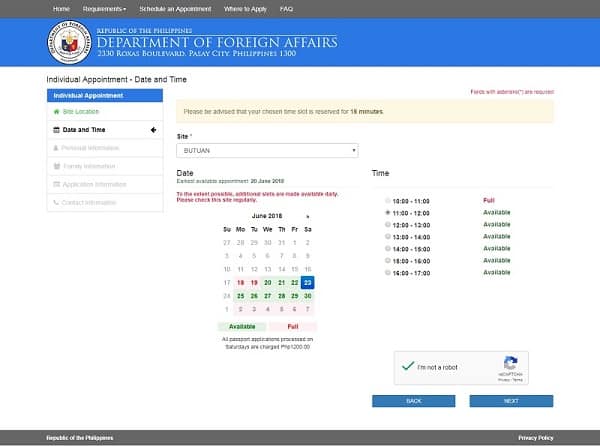
Task: Pick June 21 on the calendar
Action: (x=281, y=283)
